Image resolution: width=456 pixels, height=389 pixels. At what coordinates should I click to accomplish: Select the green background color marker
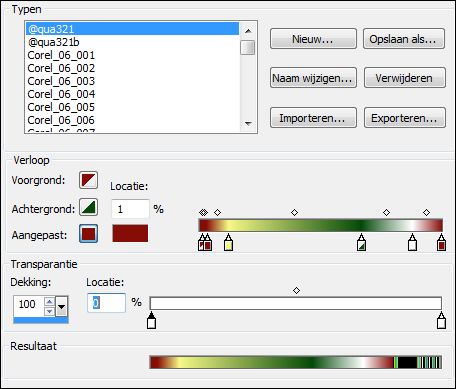click(x=361, y=243)
